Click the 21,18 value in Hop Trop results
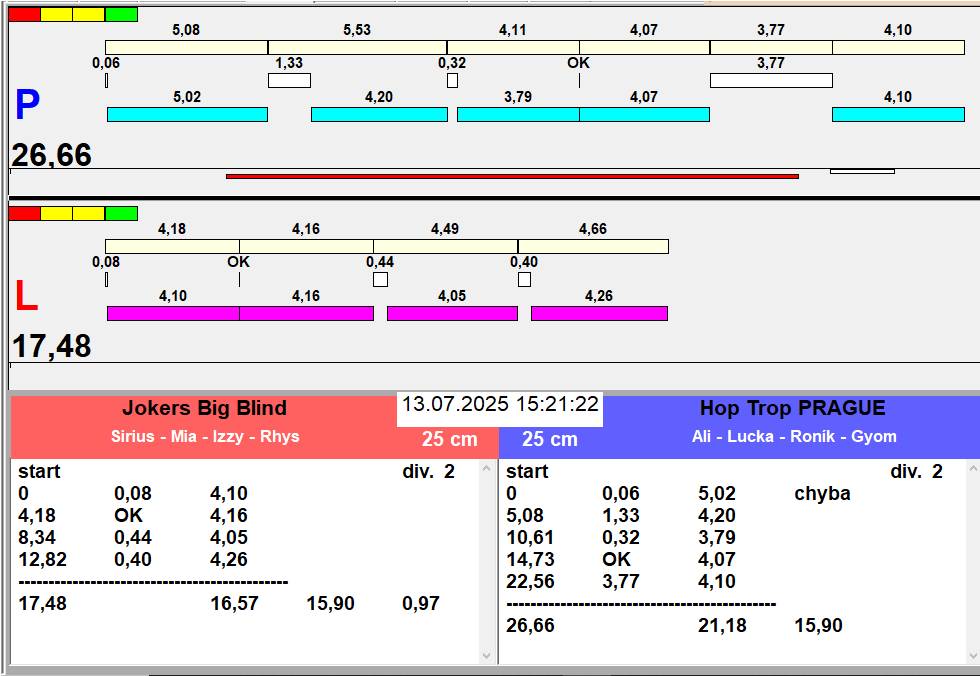The image size is (980, 676). 722,625
